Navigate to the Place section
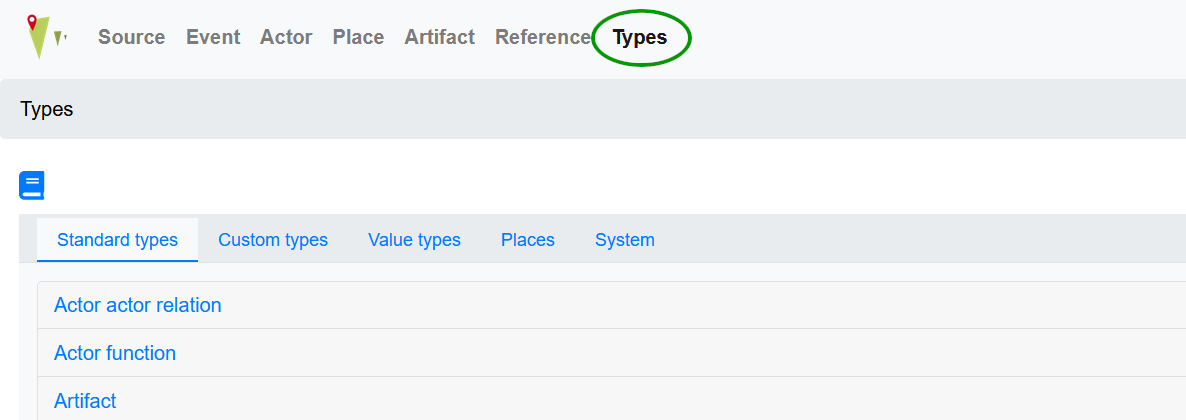 [x=358, y=37]
